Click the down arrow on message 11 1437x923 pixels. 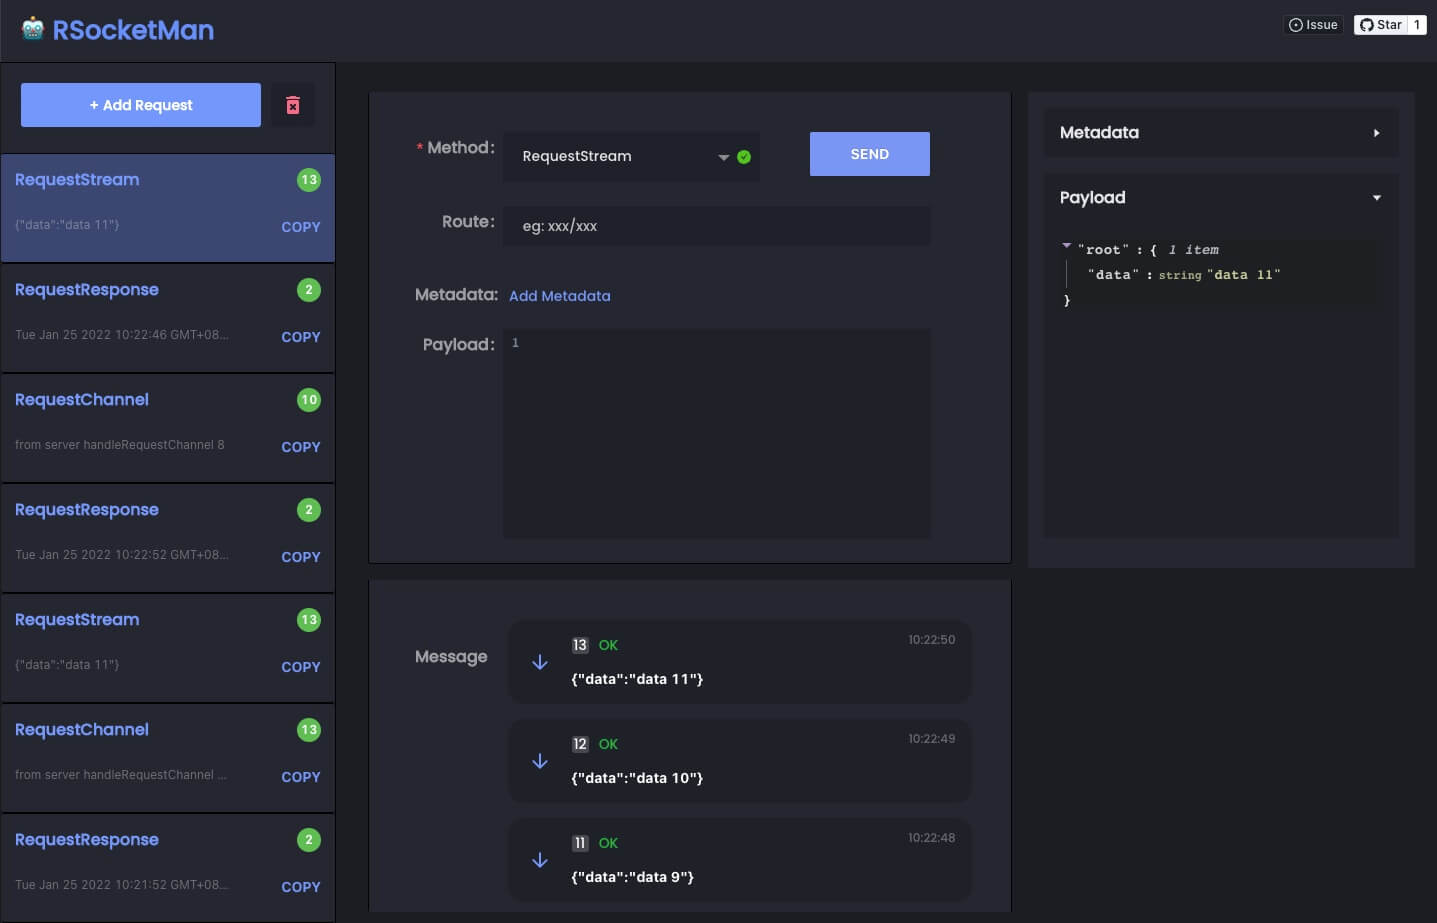tap(540, 860)
